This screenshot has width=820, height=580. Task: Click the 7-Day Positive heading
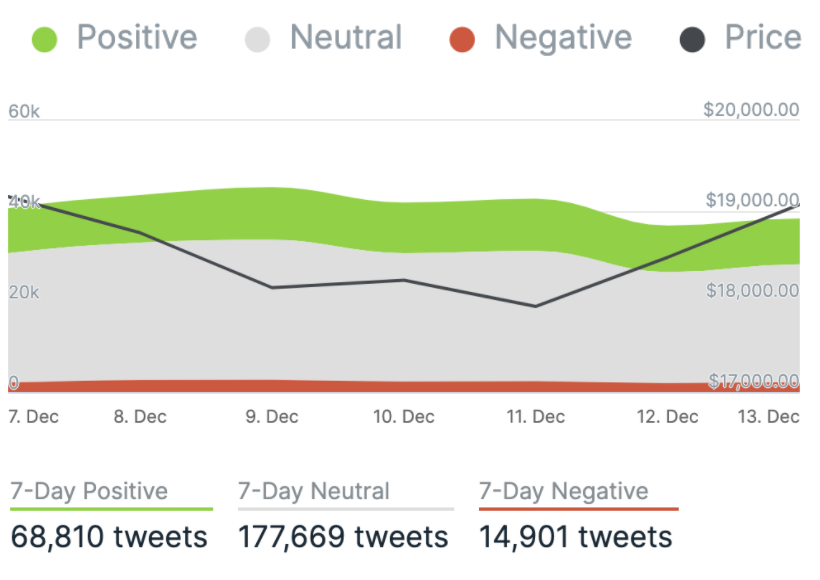[x=89, y=491]
